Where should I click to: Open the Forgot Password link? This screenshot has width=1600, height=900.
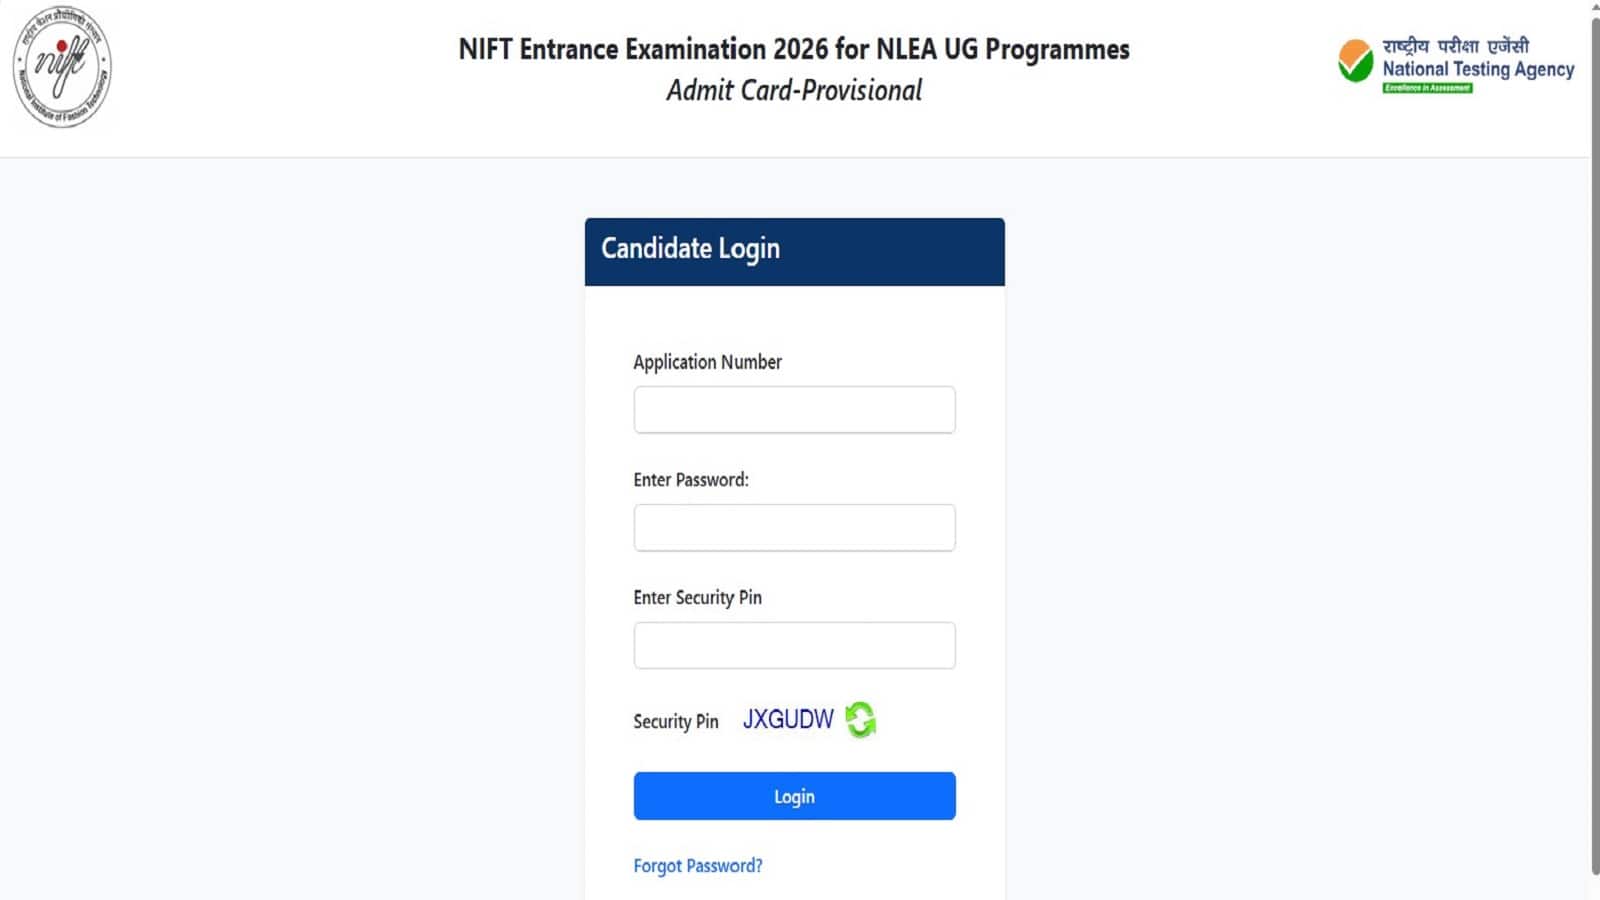(x=698, y=865)
